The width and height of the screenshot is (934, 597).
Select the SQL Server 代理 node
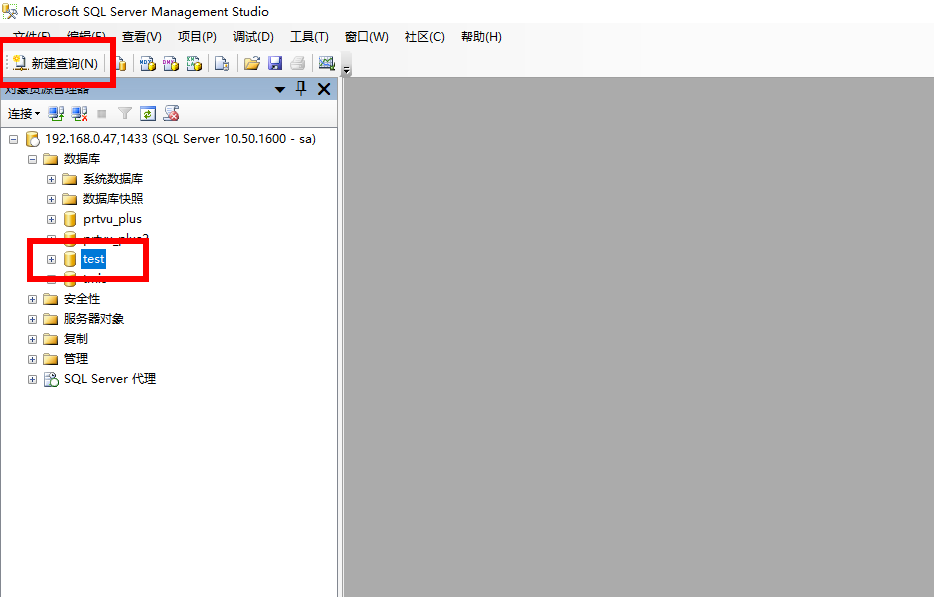point(110,379)
